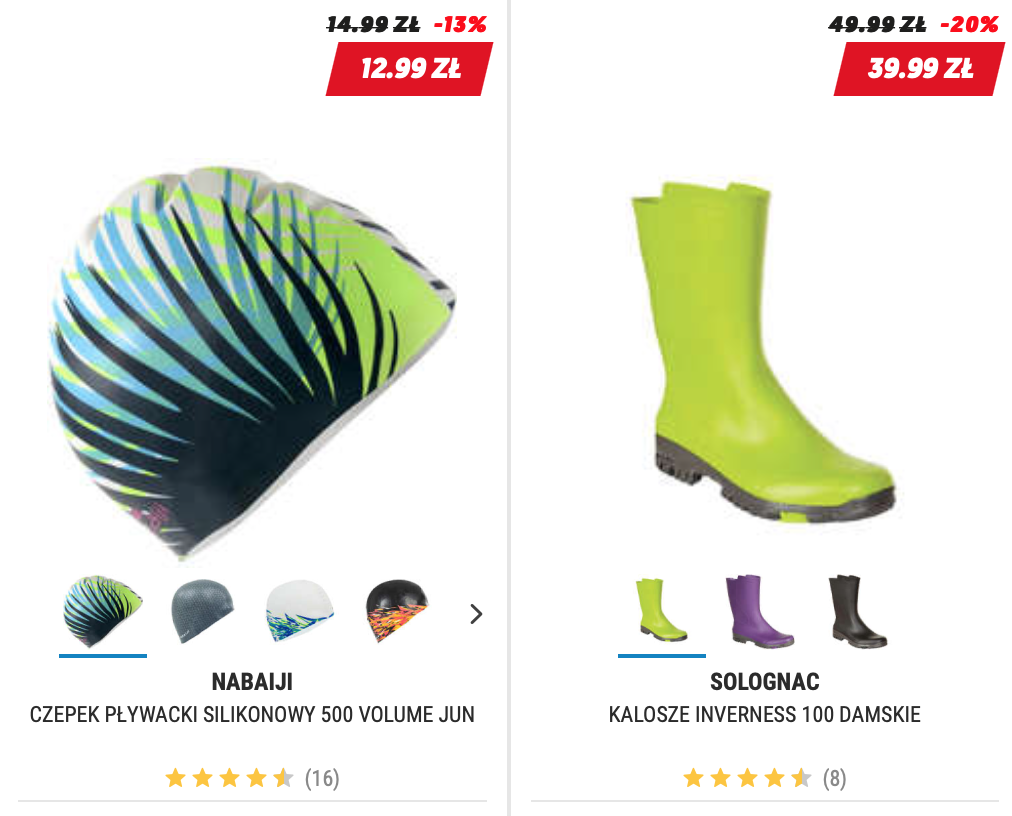Choose the purple rain boot variant
The image size is (1012, 816).
click(760, 611)
